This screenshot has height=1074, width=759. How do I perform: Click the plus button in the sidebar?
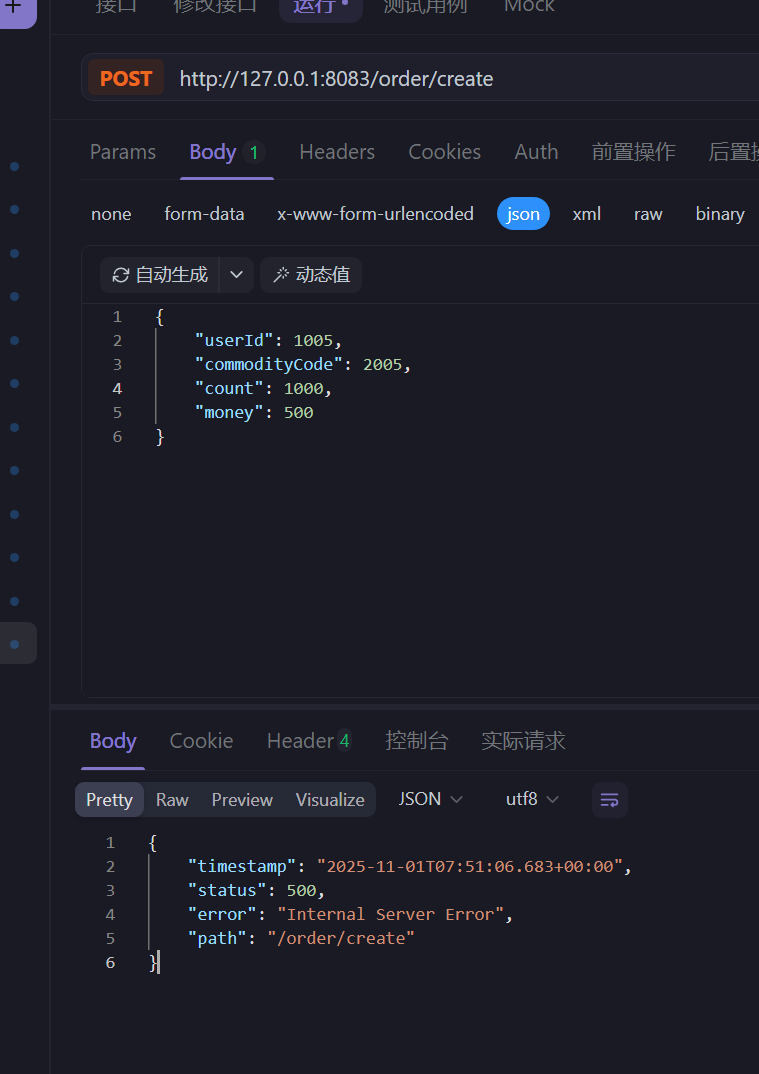coord(15,8)
